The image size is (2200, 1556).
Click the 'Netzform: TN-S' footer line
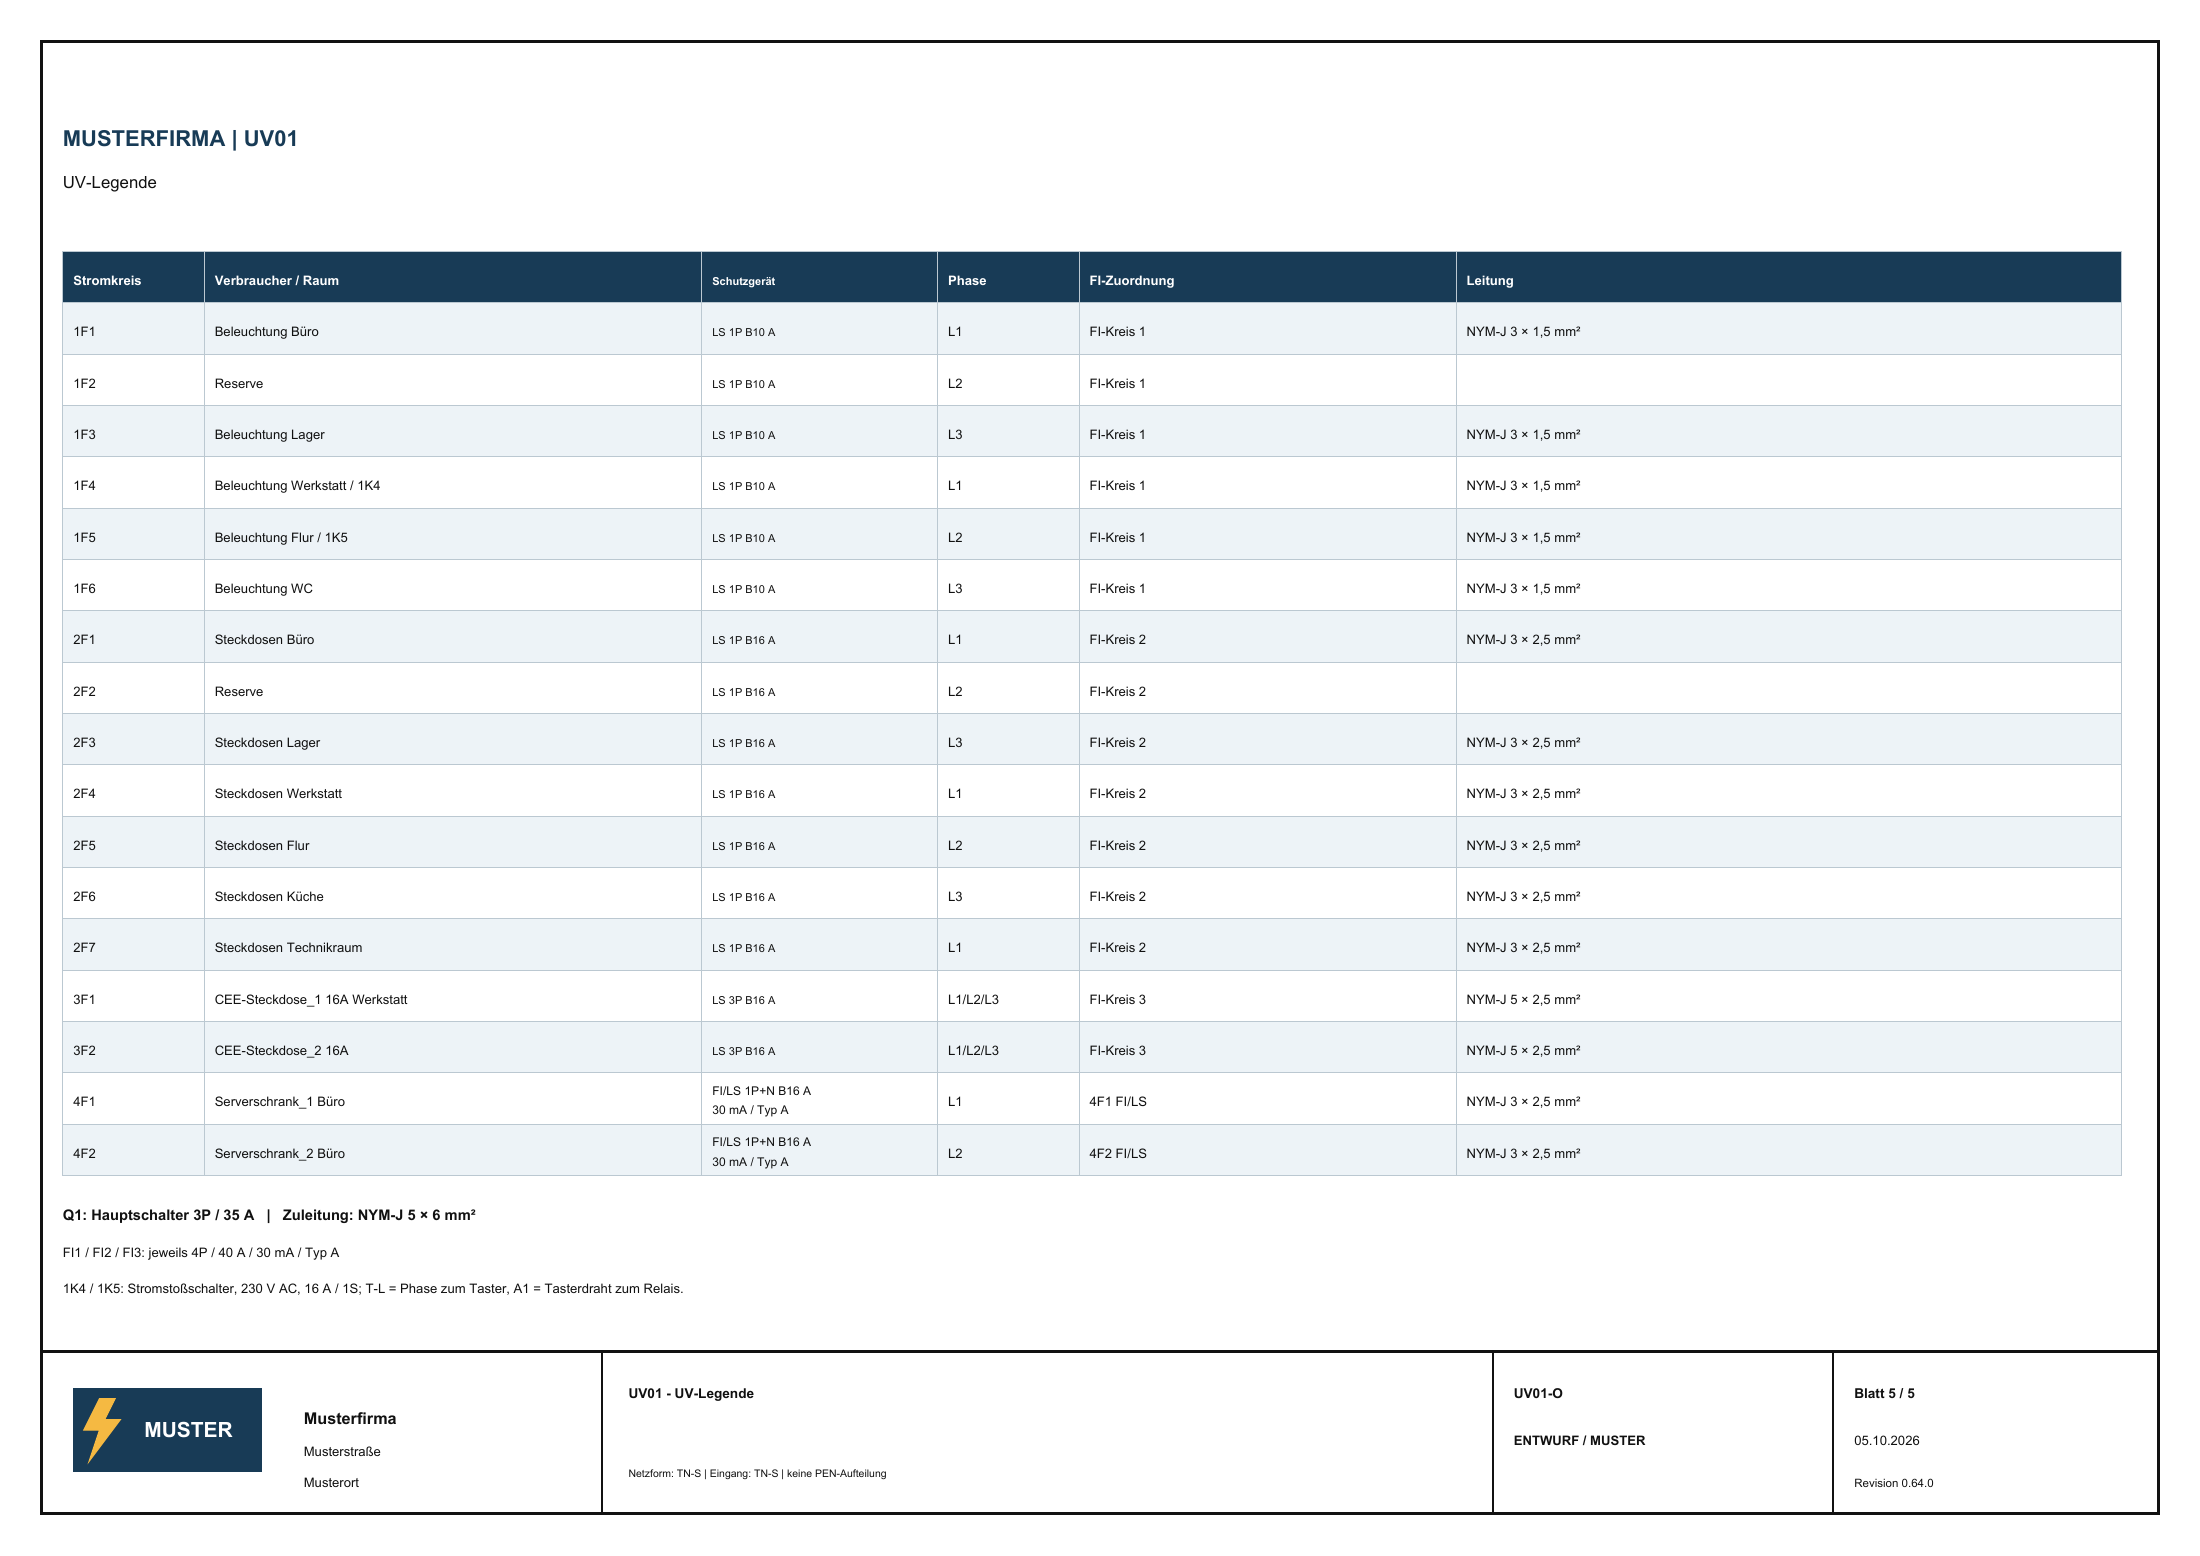click(757, 1473)
